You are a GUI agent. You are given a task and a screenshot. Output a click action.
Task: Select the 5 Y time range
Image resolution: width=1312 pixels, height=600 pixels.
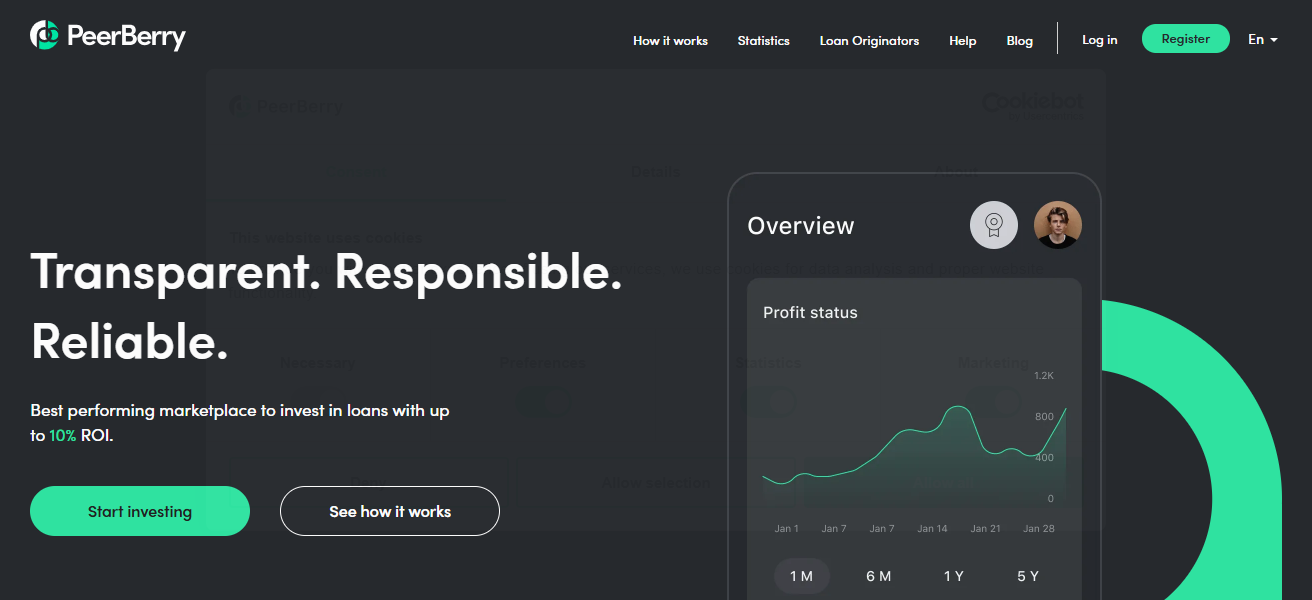click(1027, 576)
